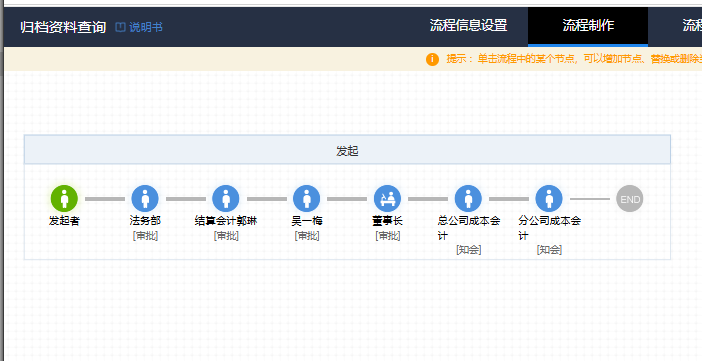The image size is (702, 361).
Task: Click the 归档资料查询 title text
Action: (63, 27)
